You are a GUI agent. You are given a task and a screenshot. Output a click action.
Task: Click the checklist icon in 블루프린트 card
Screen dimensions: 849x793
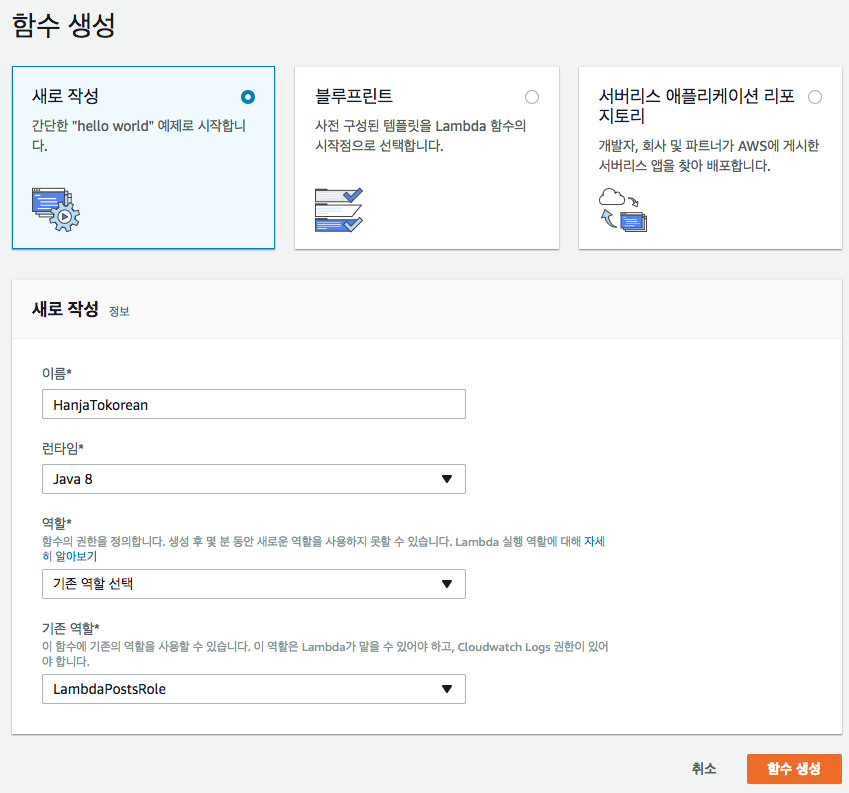tap(339, 210)
